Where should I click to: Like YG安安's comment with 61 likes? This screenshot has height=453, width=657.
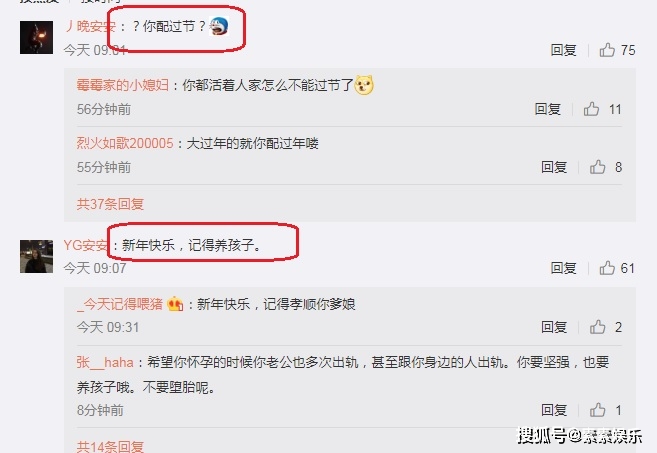607,268
